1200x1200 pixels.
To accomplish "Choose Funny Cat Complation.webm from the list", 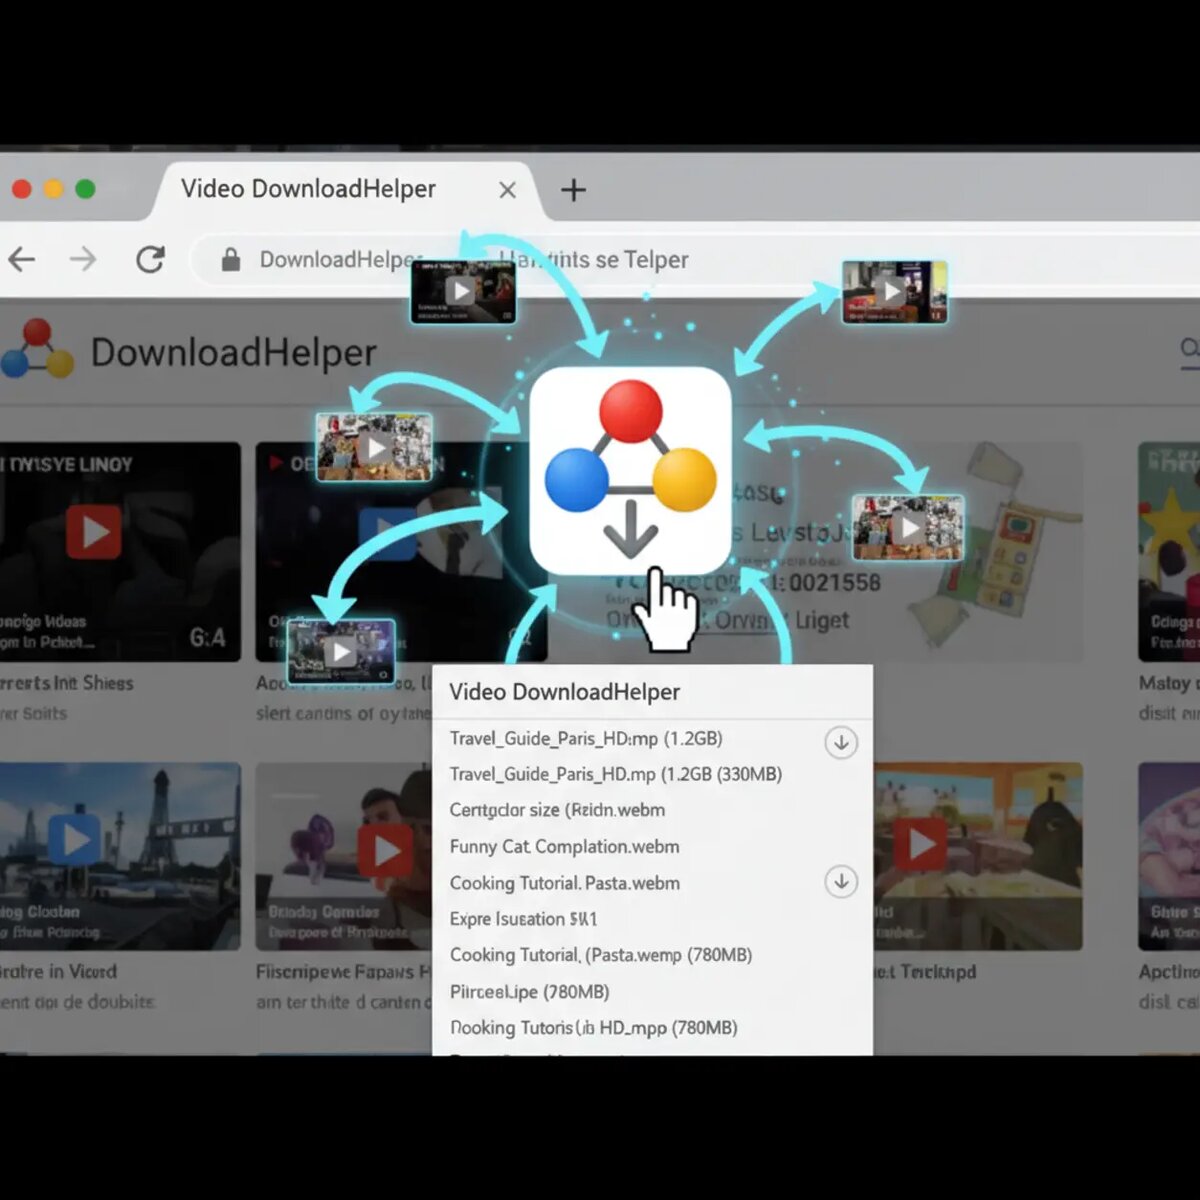I will pos(564,847).
